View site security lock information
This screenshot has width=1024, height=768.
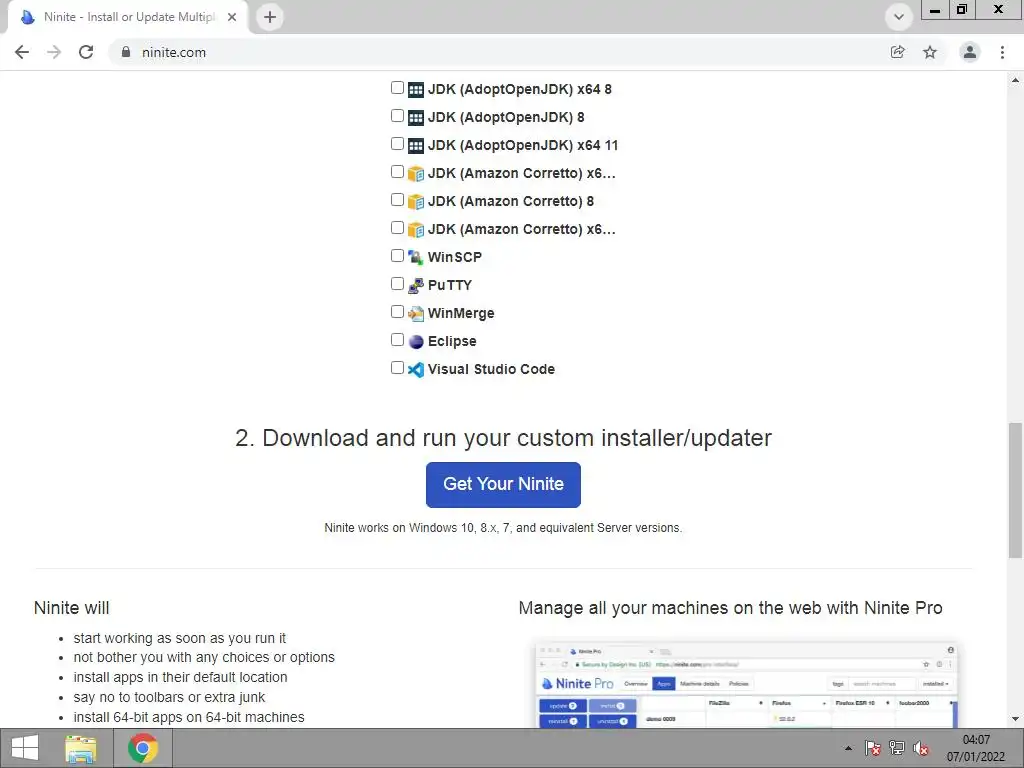click(126, 52)
